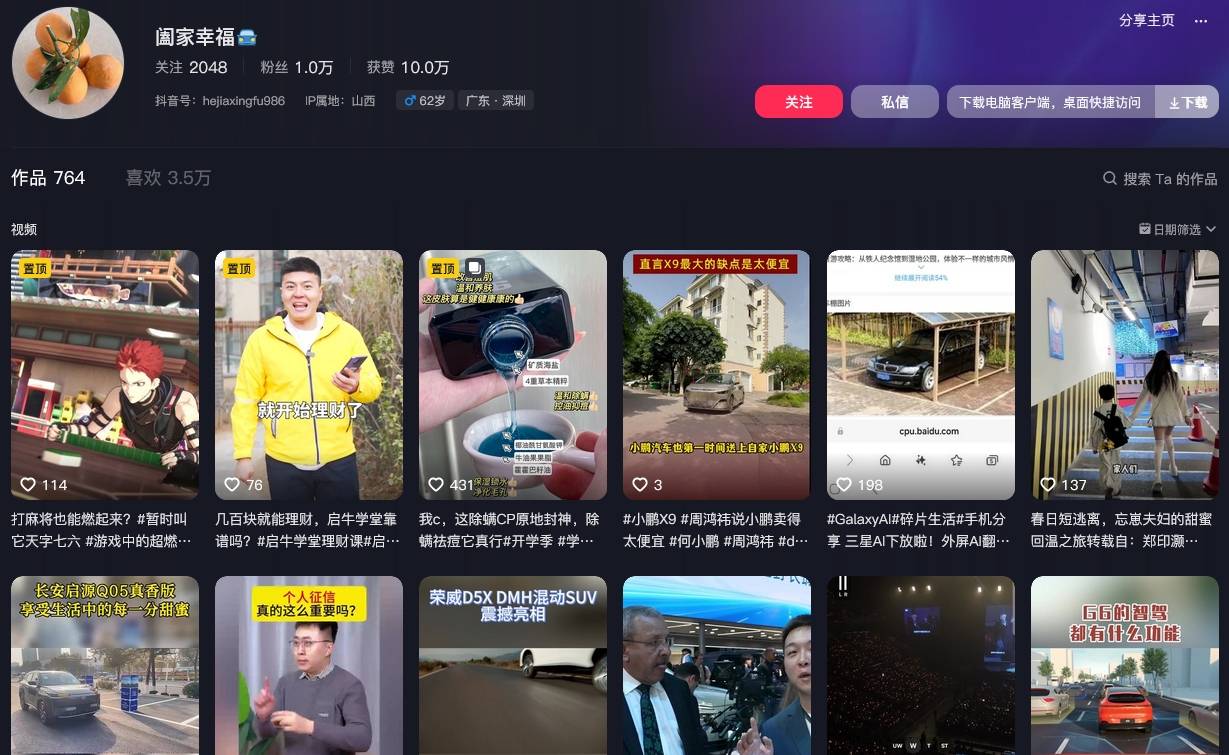Open the 个人征信真的这么重要吗 video
The image size is (1229, 755).
click(x=309, y=665)
